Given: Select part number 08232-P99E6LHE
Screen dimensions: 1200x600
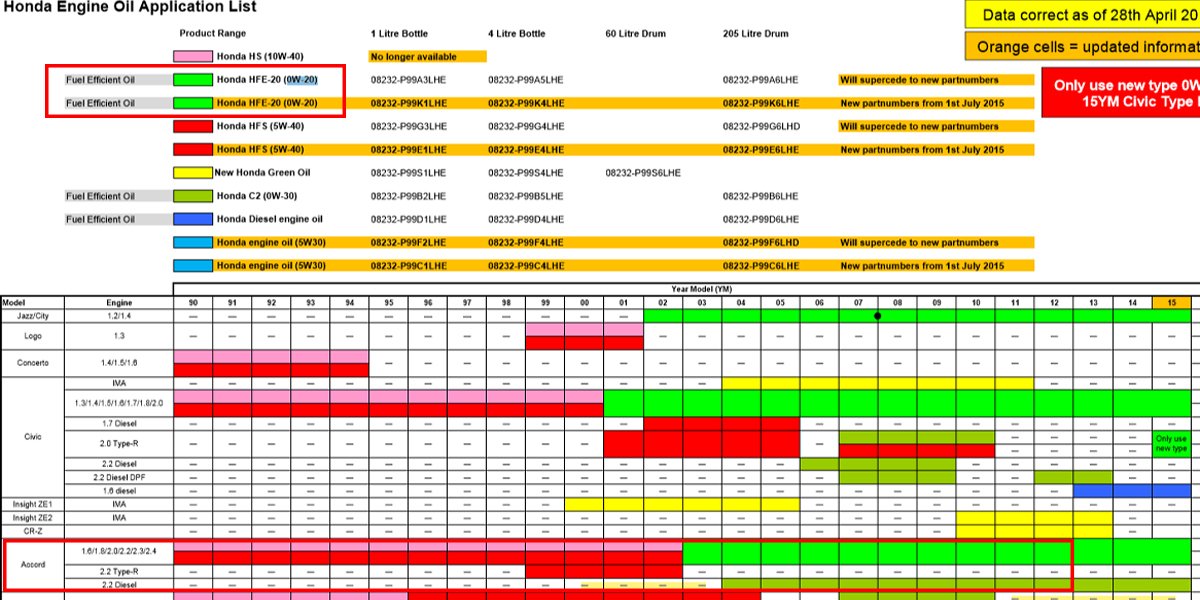Looking at the screenshot, I should 761,150.
